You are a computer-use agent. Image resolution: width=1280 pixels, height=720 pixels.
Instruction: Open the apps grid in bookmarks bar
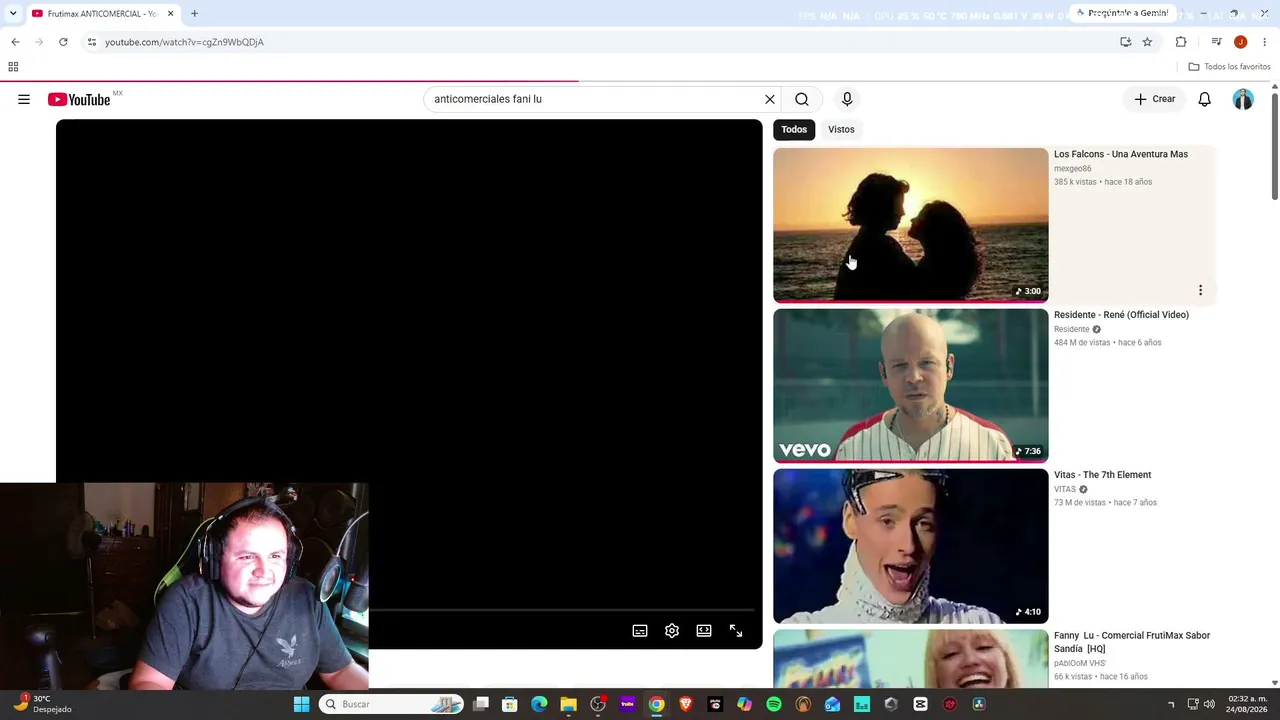click(13, 67)
